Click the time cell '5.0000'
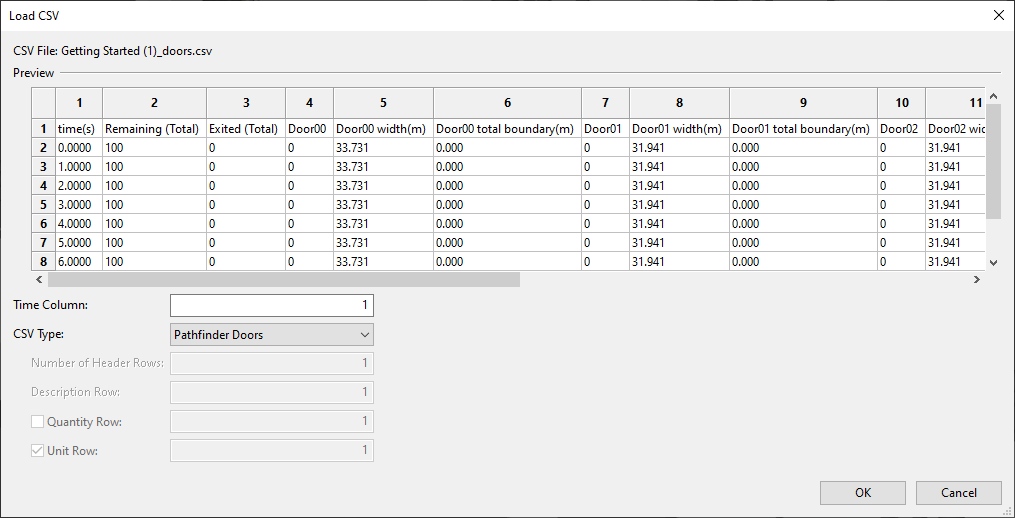 tap(79, 243)
